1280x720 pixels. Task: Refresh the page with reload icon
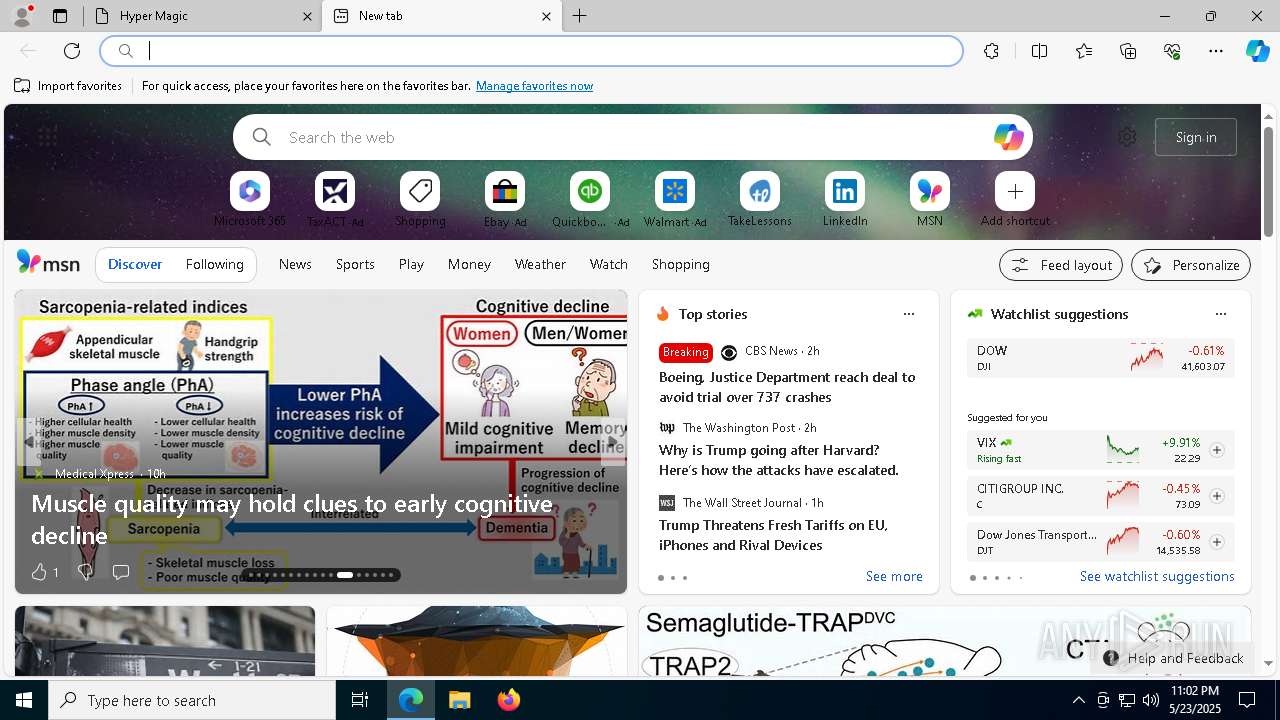[x=72, y=51]
